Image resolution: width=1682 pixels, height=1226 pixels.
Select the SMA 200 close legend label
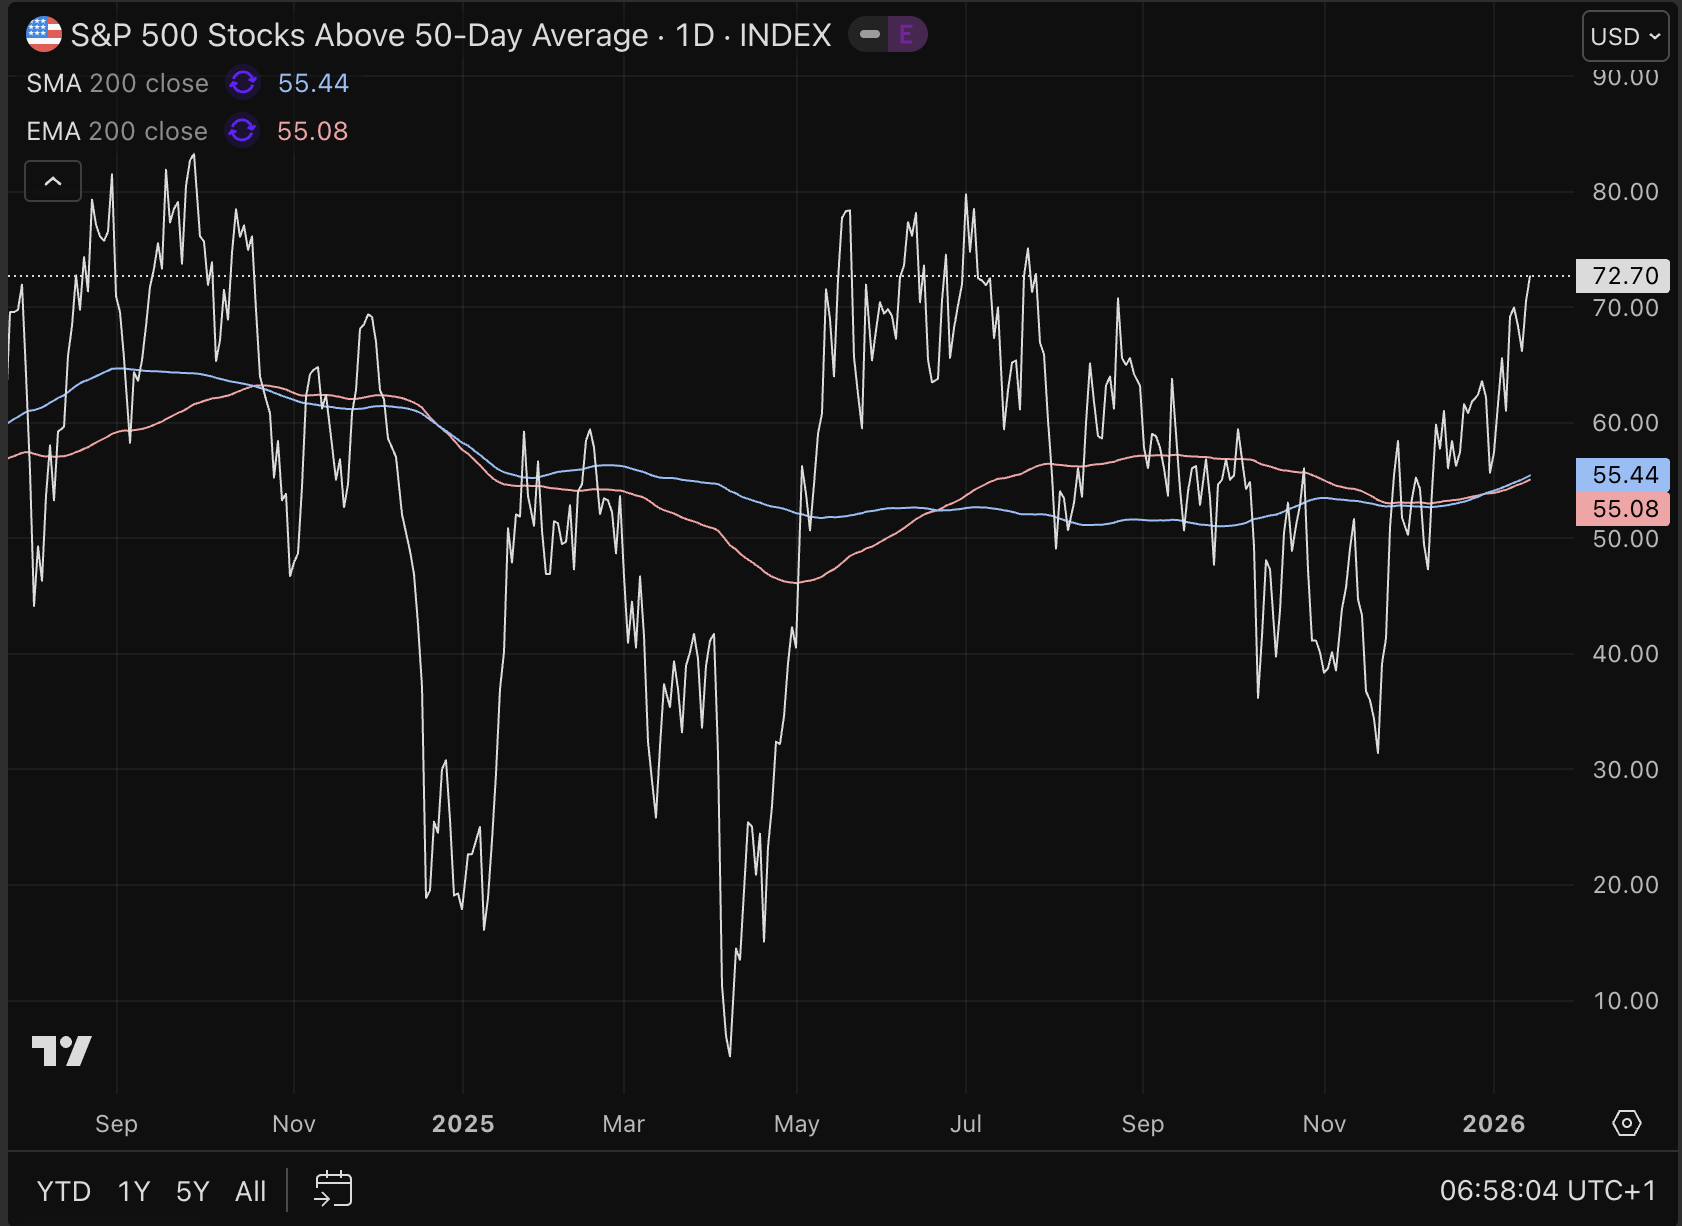[x=117, y=83]
